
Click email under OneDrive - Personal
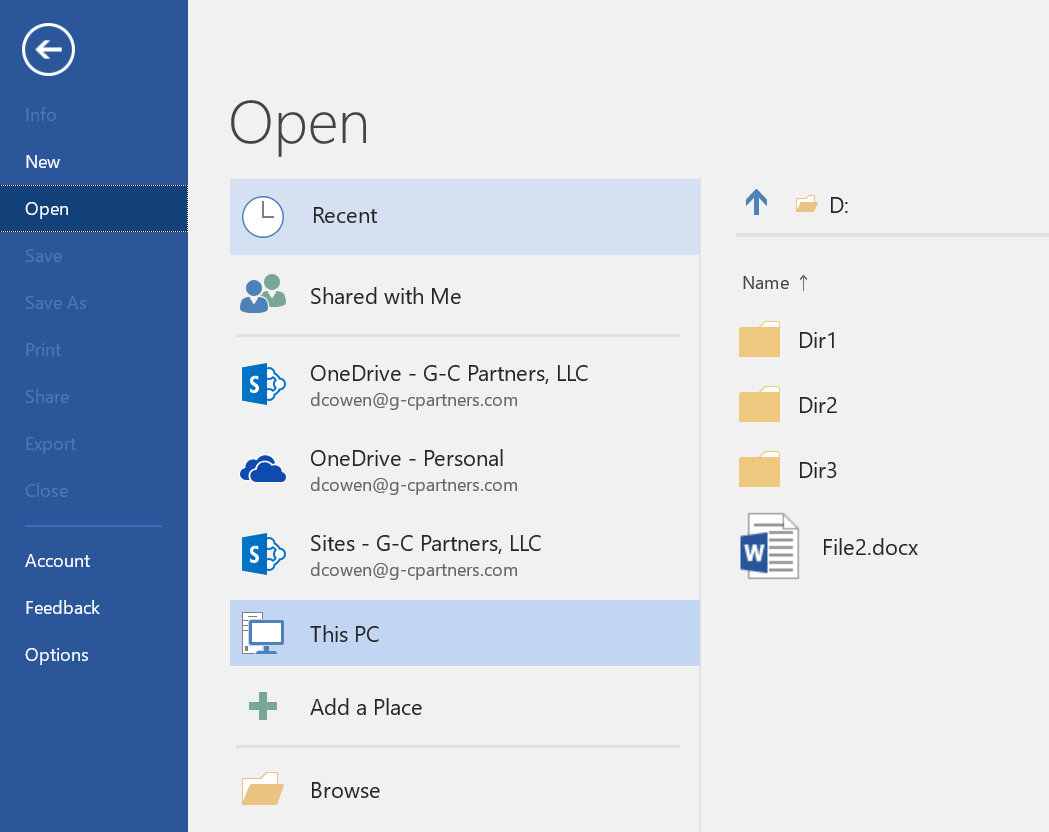tap(414, 485)
